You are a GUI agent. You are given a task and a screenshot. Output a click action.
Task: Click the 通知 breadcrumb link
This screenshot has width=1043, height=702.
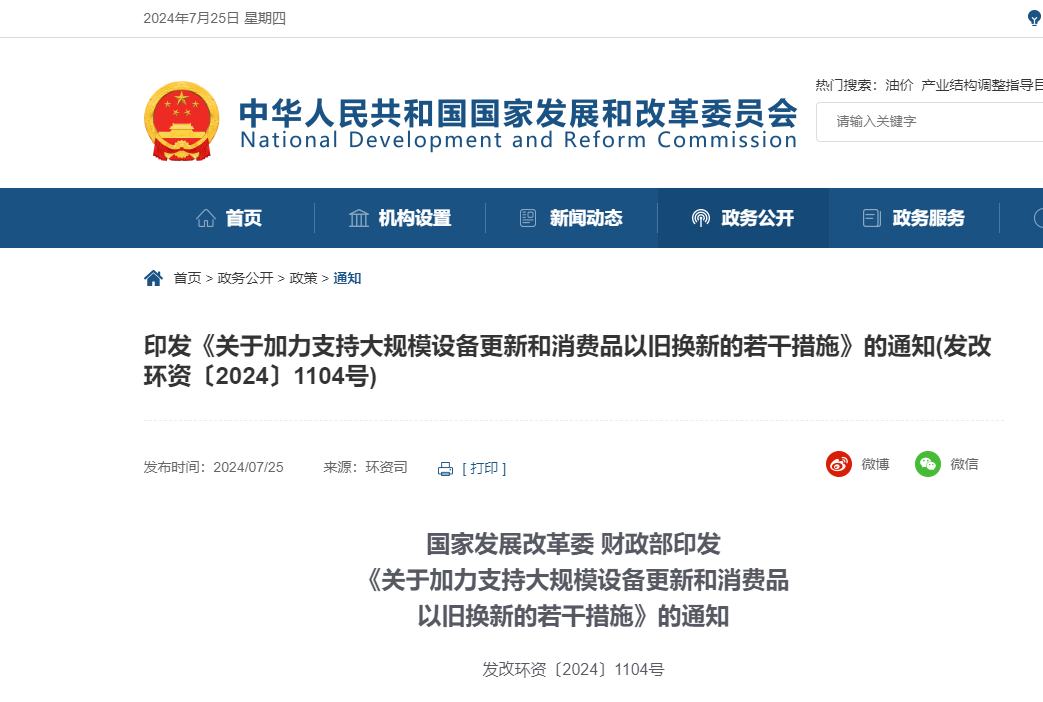click(x=347, y=278)
